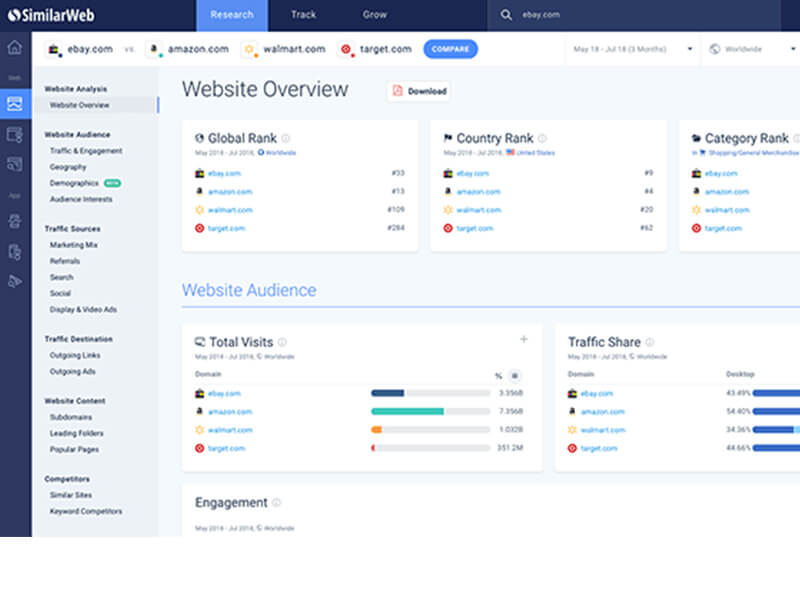The height and width of the screenshot is (600, 800).
Task: Click the Download button
Action: click(419, 91)
